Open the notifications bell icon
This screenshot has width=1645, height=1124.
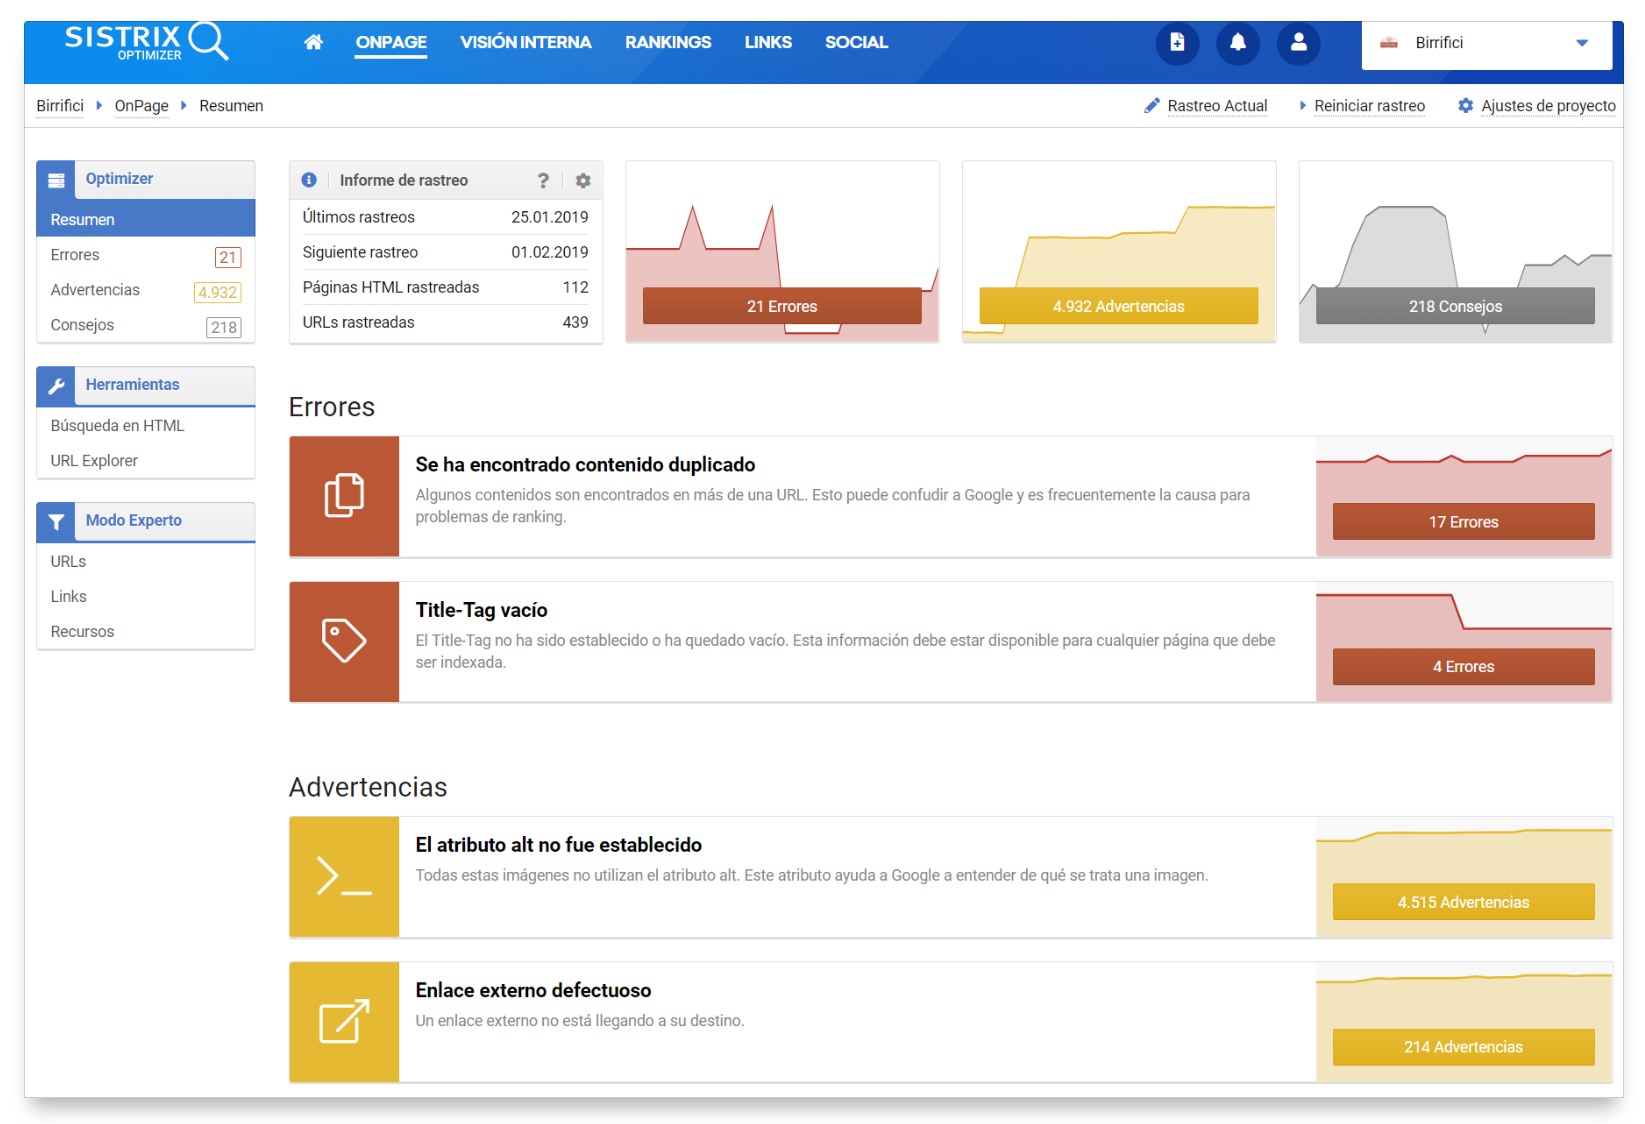click(1237, 43)
